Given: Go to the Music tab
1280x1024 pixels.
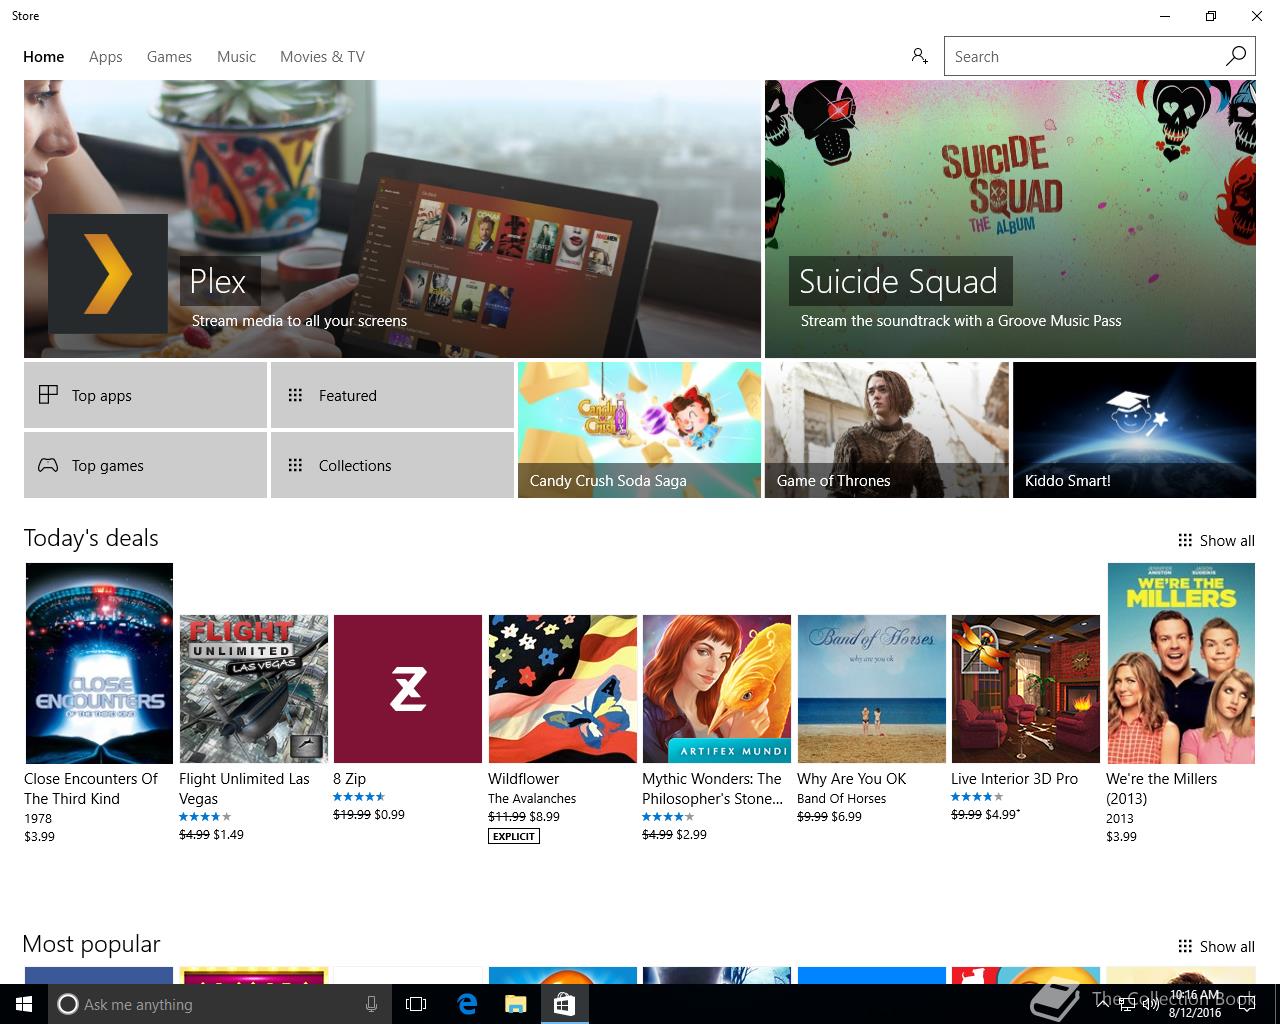Looking at the screenshot, I should (x=236, y=57).
